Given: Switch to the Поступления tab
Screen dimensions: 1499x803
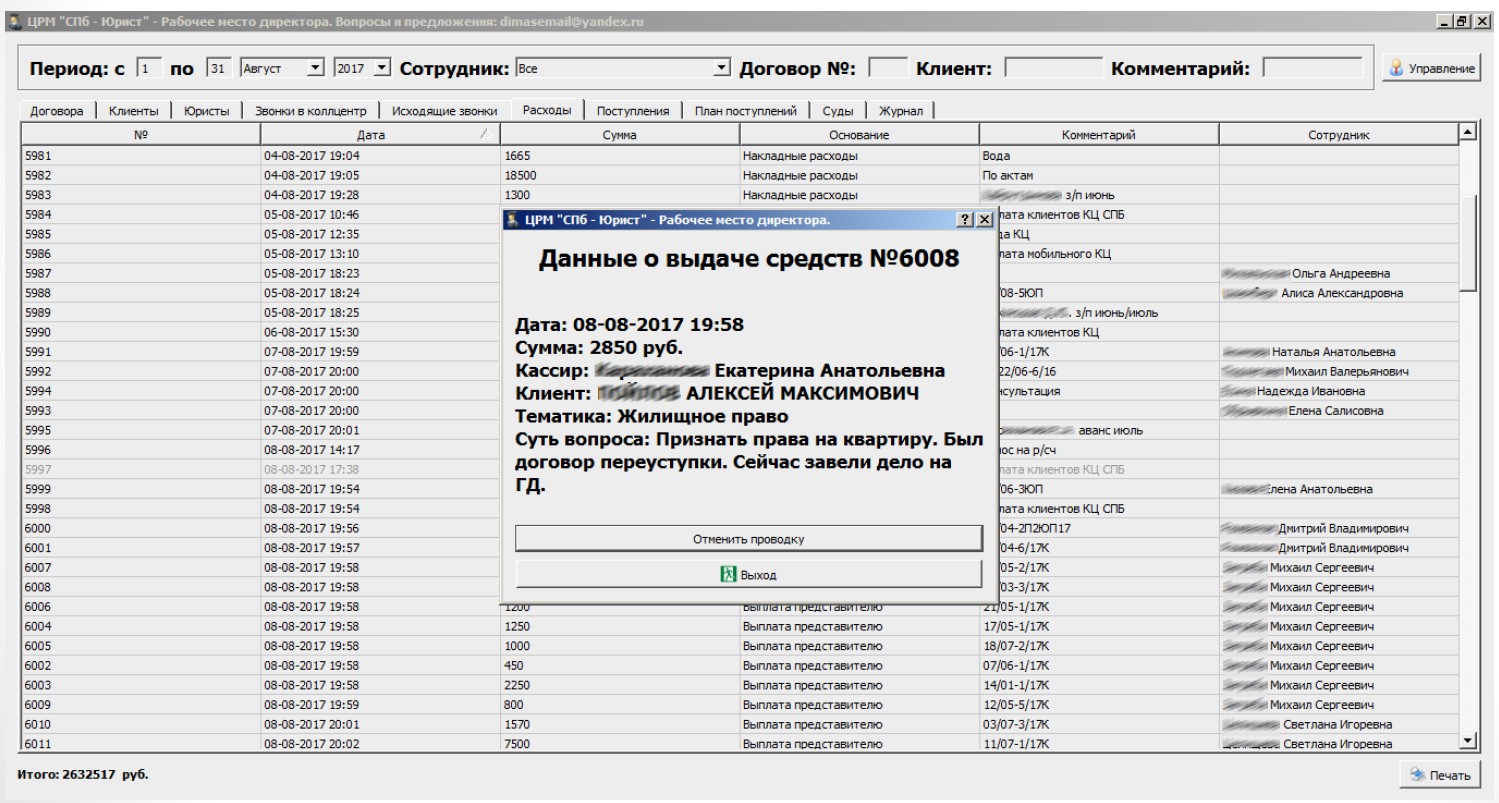Looking at the screenshot, I should coord(634,112).
